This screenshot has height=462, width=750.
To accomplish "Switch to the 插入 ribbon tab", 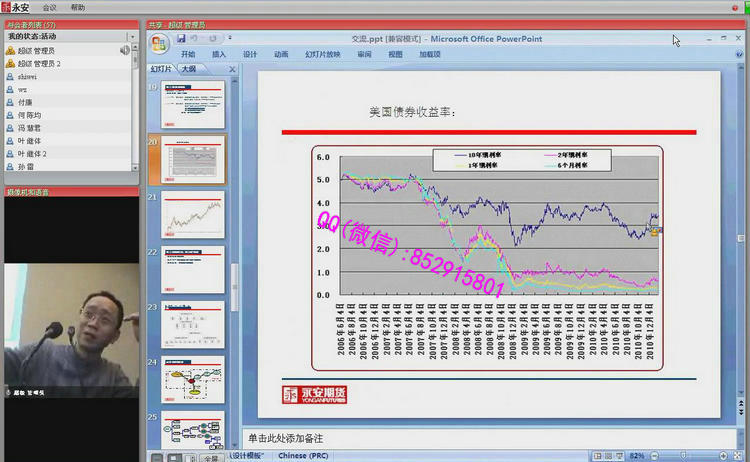I will (x=219, y=54).
